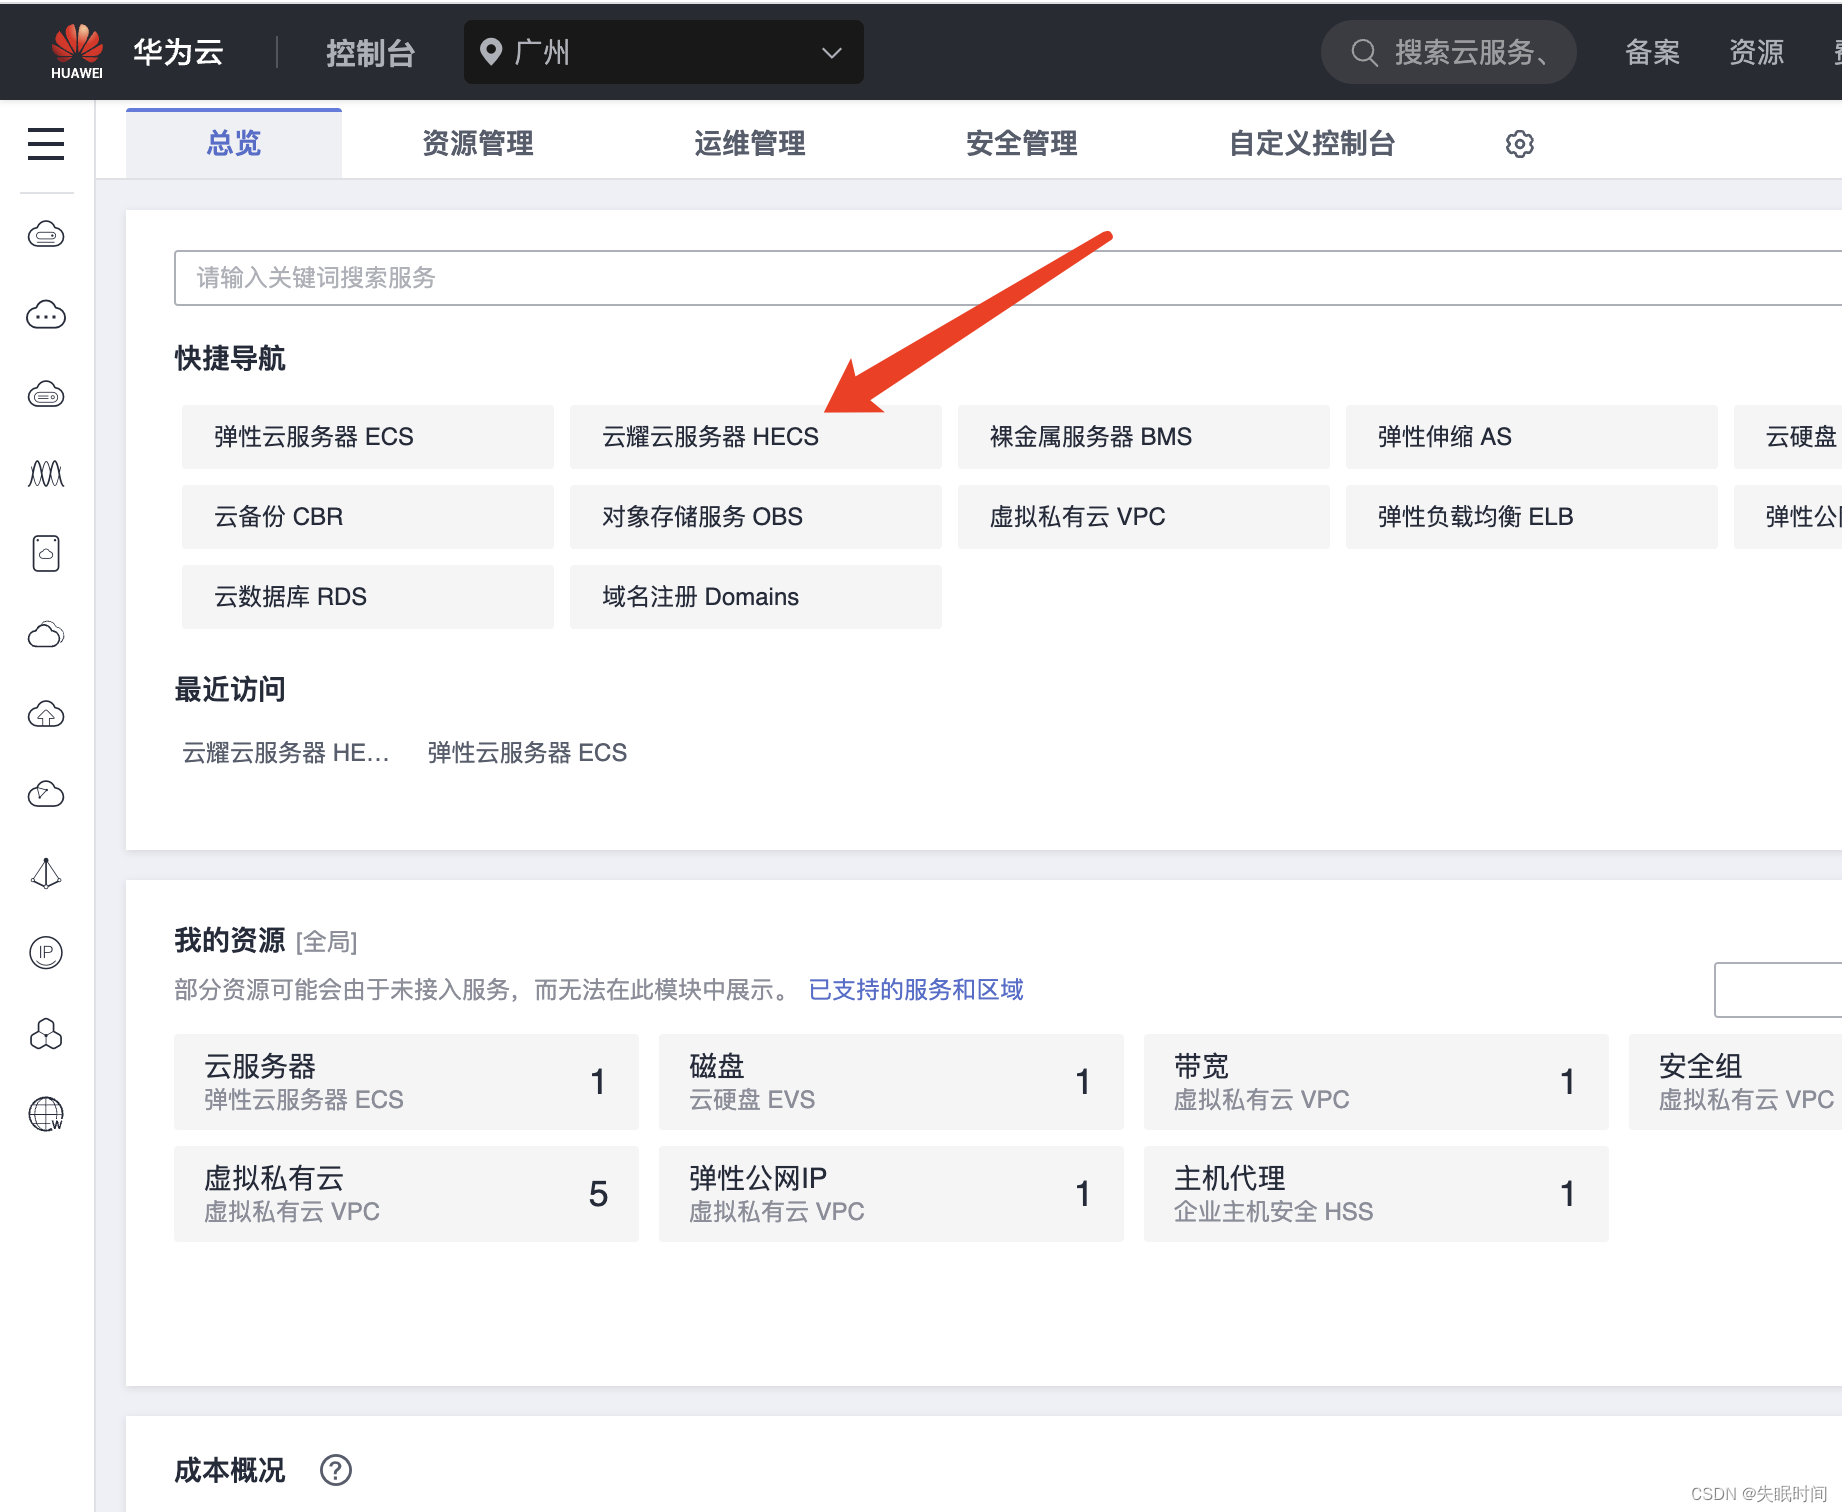Image resolution: width=1842 pixels, height=1512 pixels.
Task: Click 备案 in the top bar
Action: click(1652, 52)
